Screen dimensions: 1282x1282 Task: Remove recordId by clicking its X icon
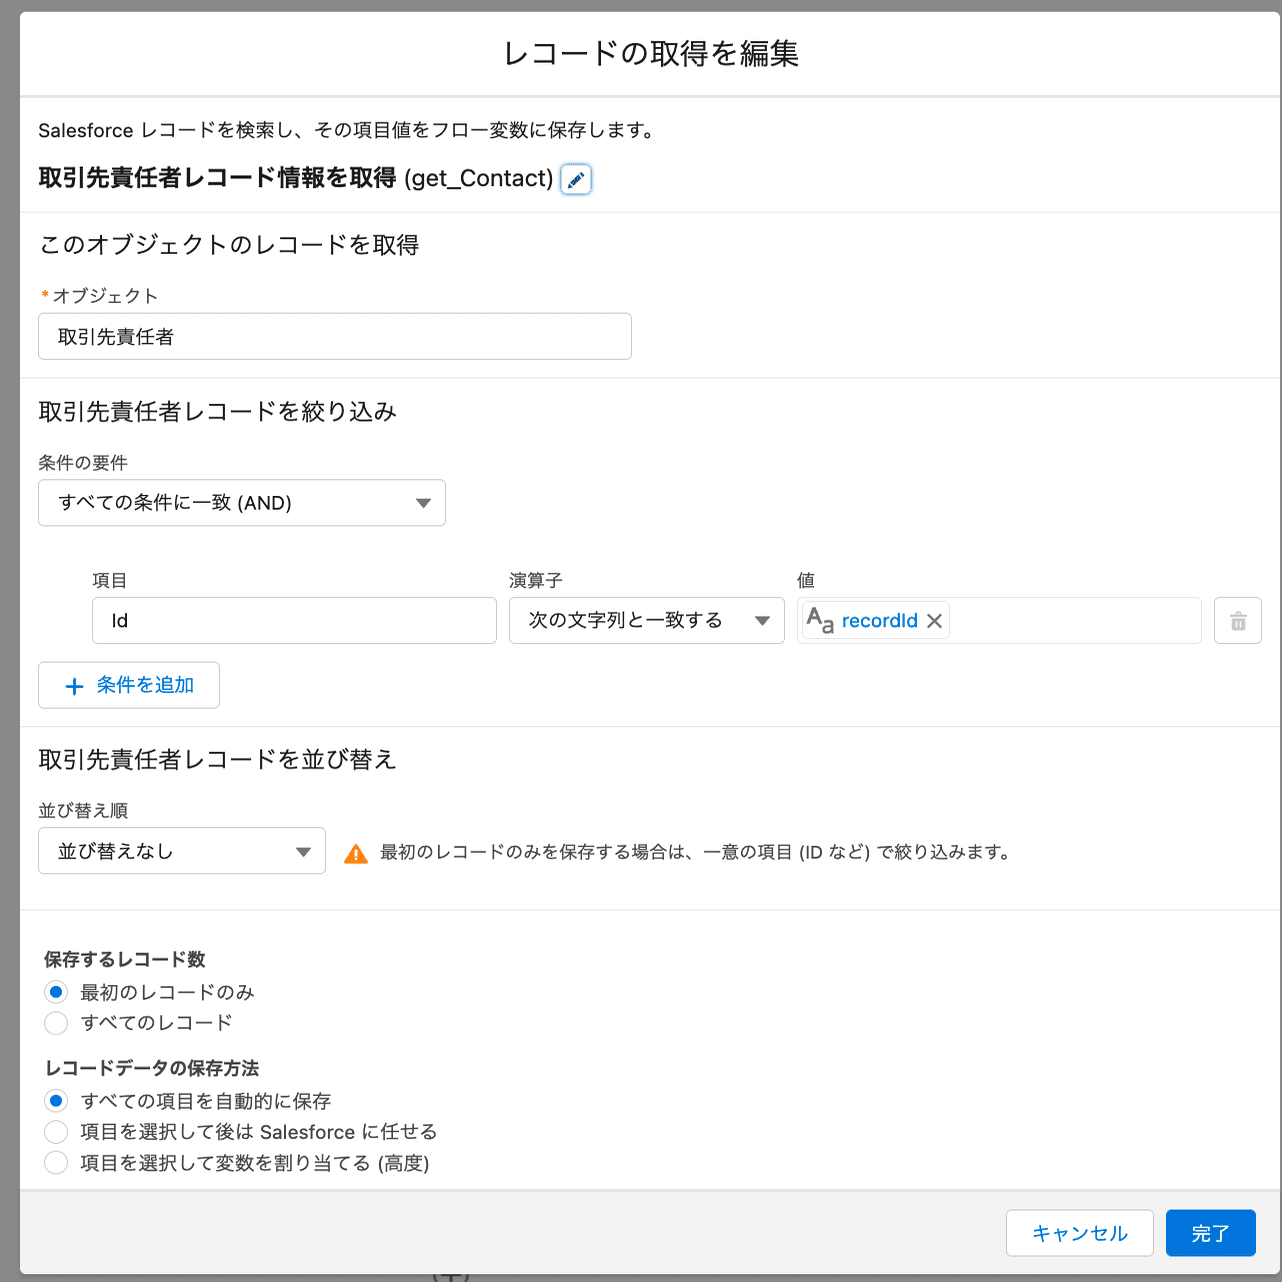point(934,620)
